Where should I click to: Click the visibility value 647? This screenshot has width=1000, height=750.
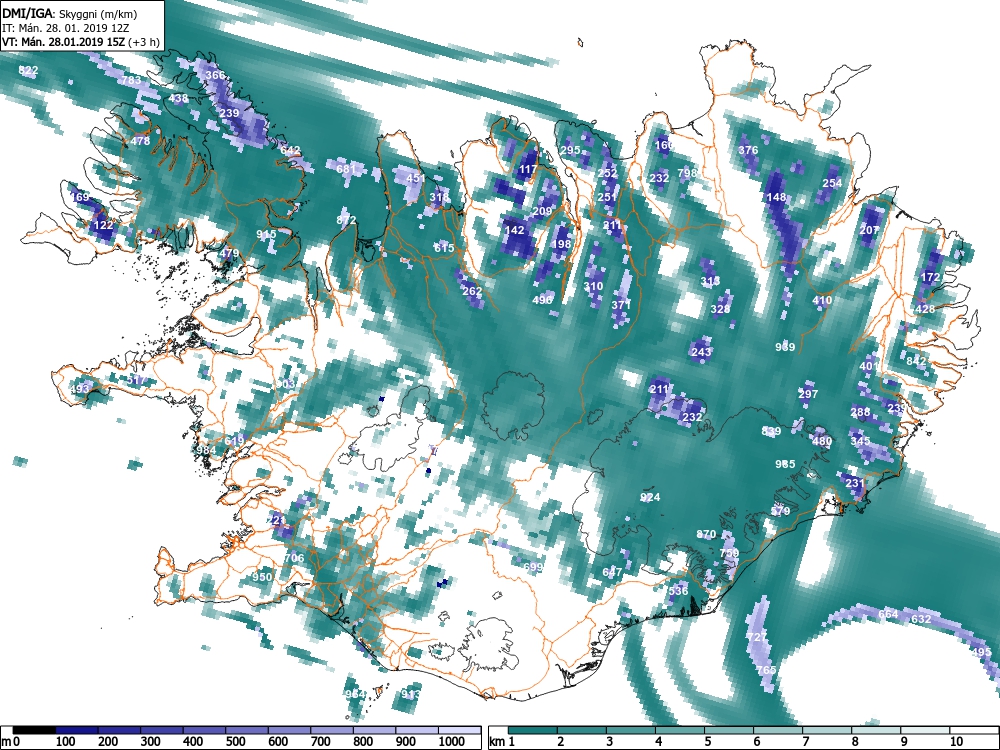[x=612, y=572]
